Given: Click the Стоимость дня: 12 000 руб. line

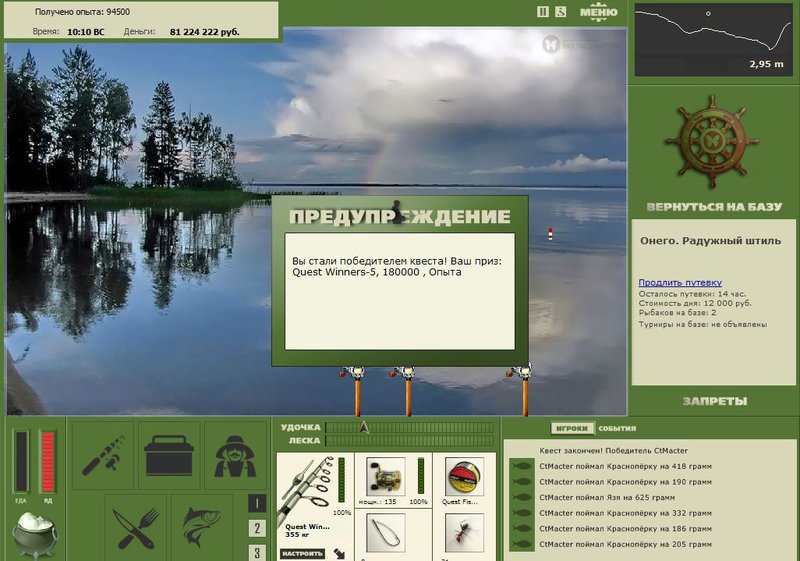Looking at the screenshot, I should coord(695,303).
